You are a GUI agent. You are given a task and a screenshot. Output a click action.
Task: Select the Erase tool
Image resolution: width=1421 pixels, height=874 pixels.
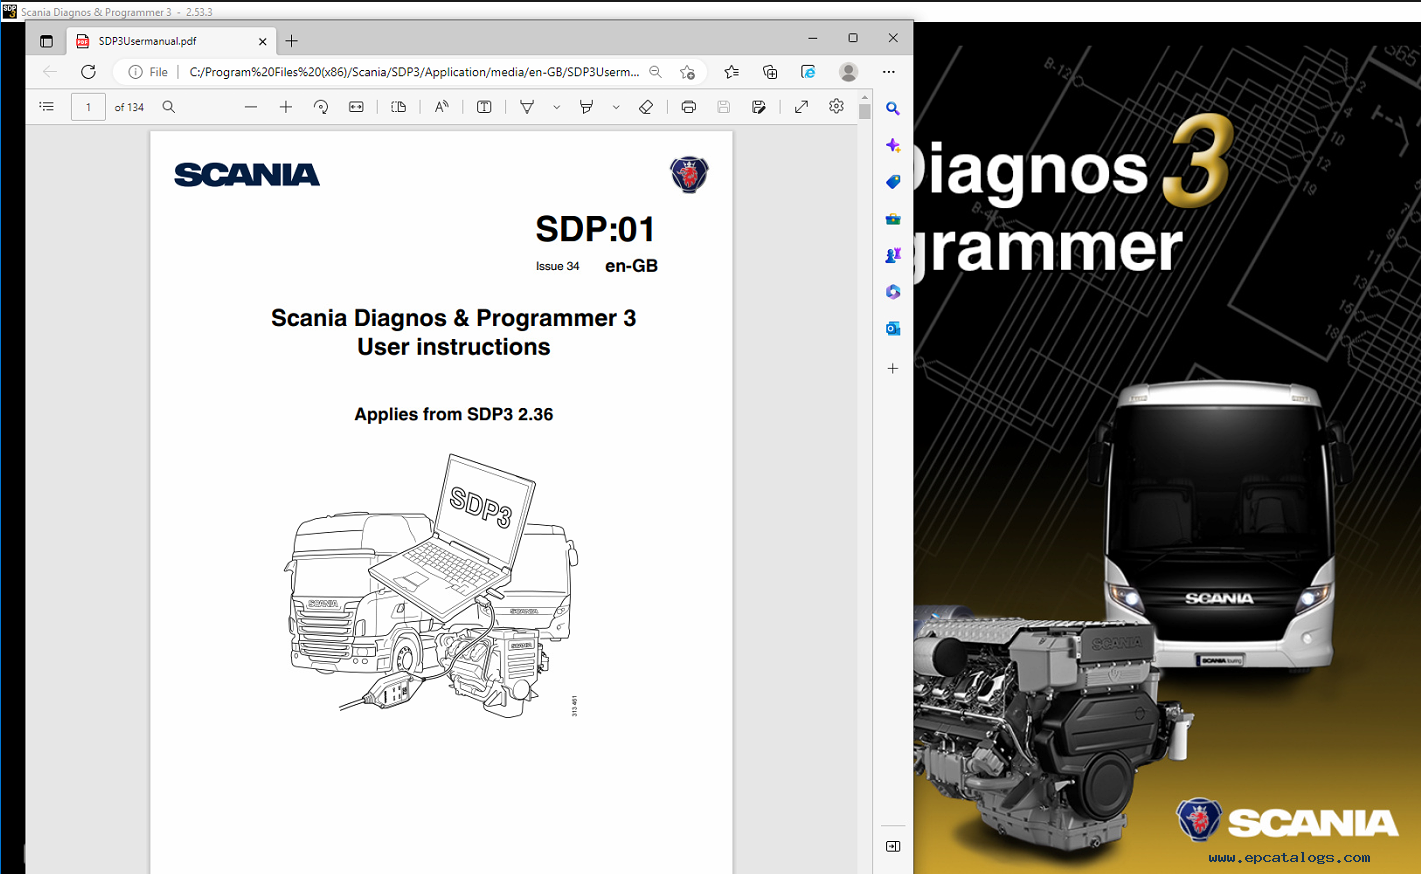(646, 107)
